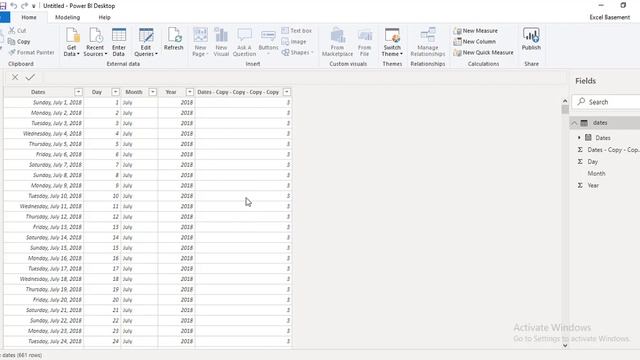
Task: Select the Dates column header
Action: [x=38, y=92]
